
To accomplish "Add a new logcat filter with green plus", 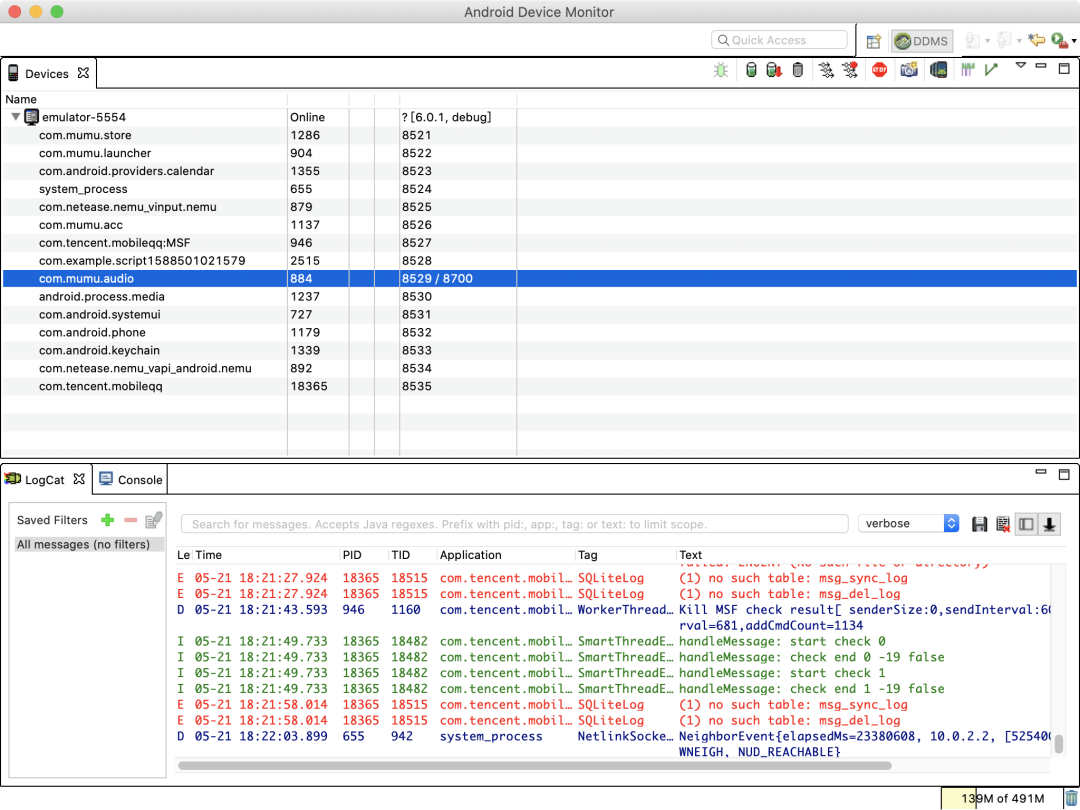I will tap(107, 520).
